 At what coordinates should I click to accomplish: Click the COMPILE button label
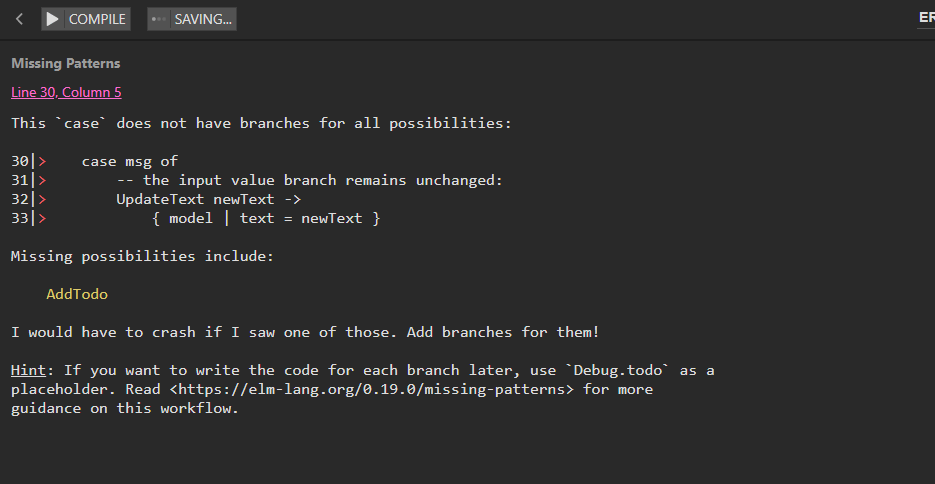tap(97, 19)
